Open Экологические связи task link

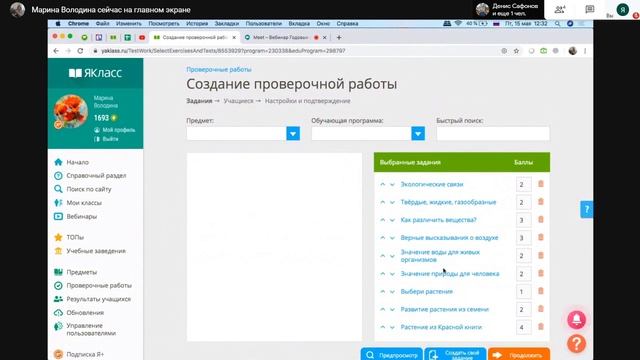(432, 184)
